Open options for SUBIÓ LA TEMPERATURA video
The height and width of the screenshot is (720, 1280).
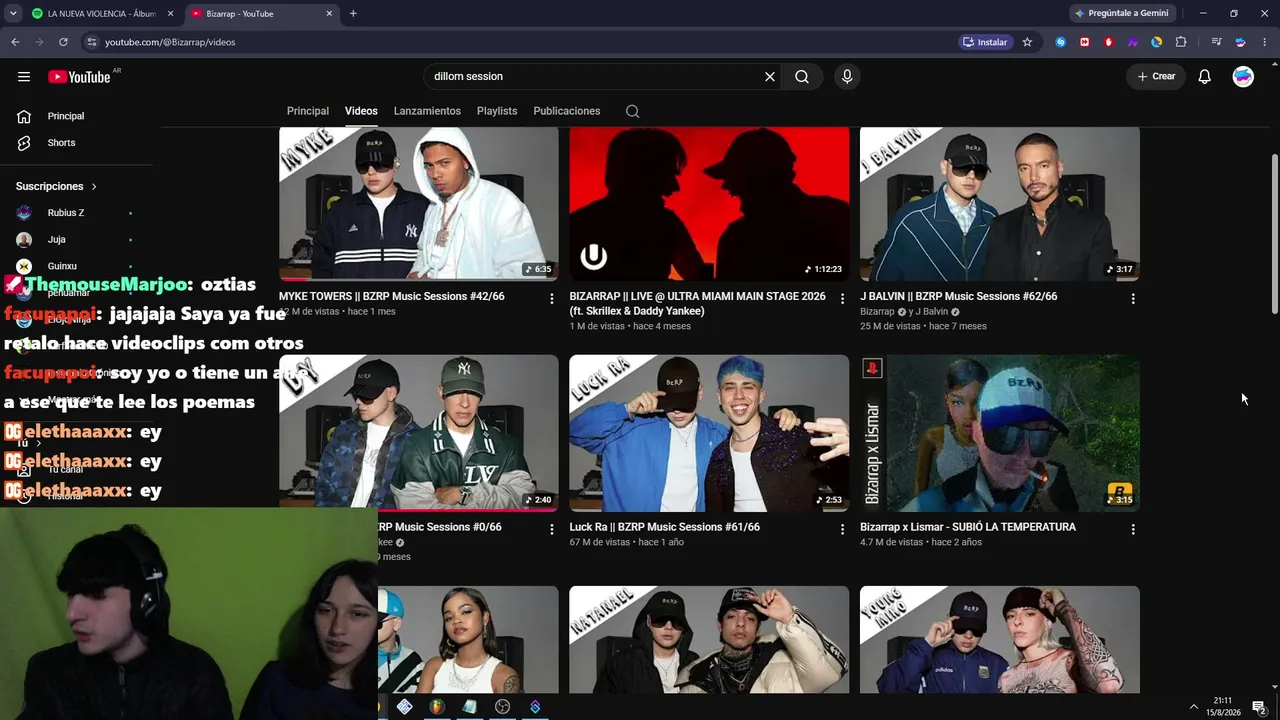(x=1133, y=529)
